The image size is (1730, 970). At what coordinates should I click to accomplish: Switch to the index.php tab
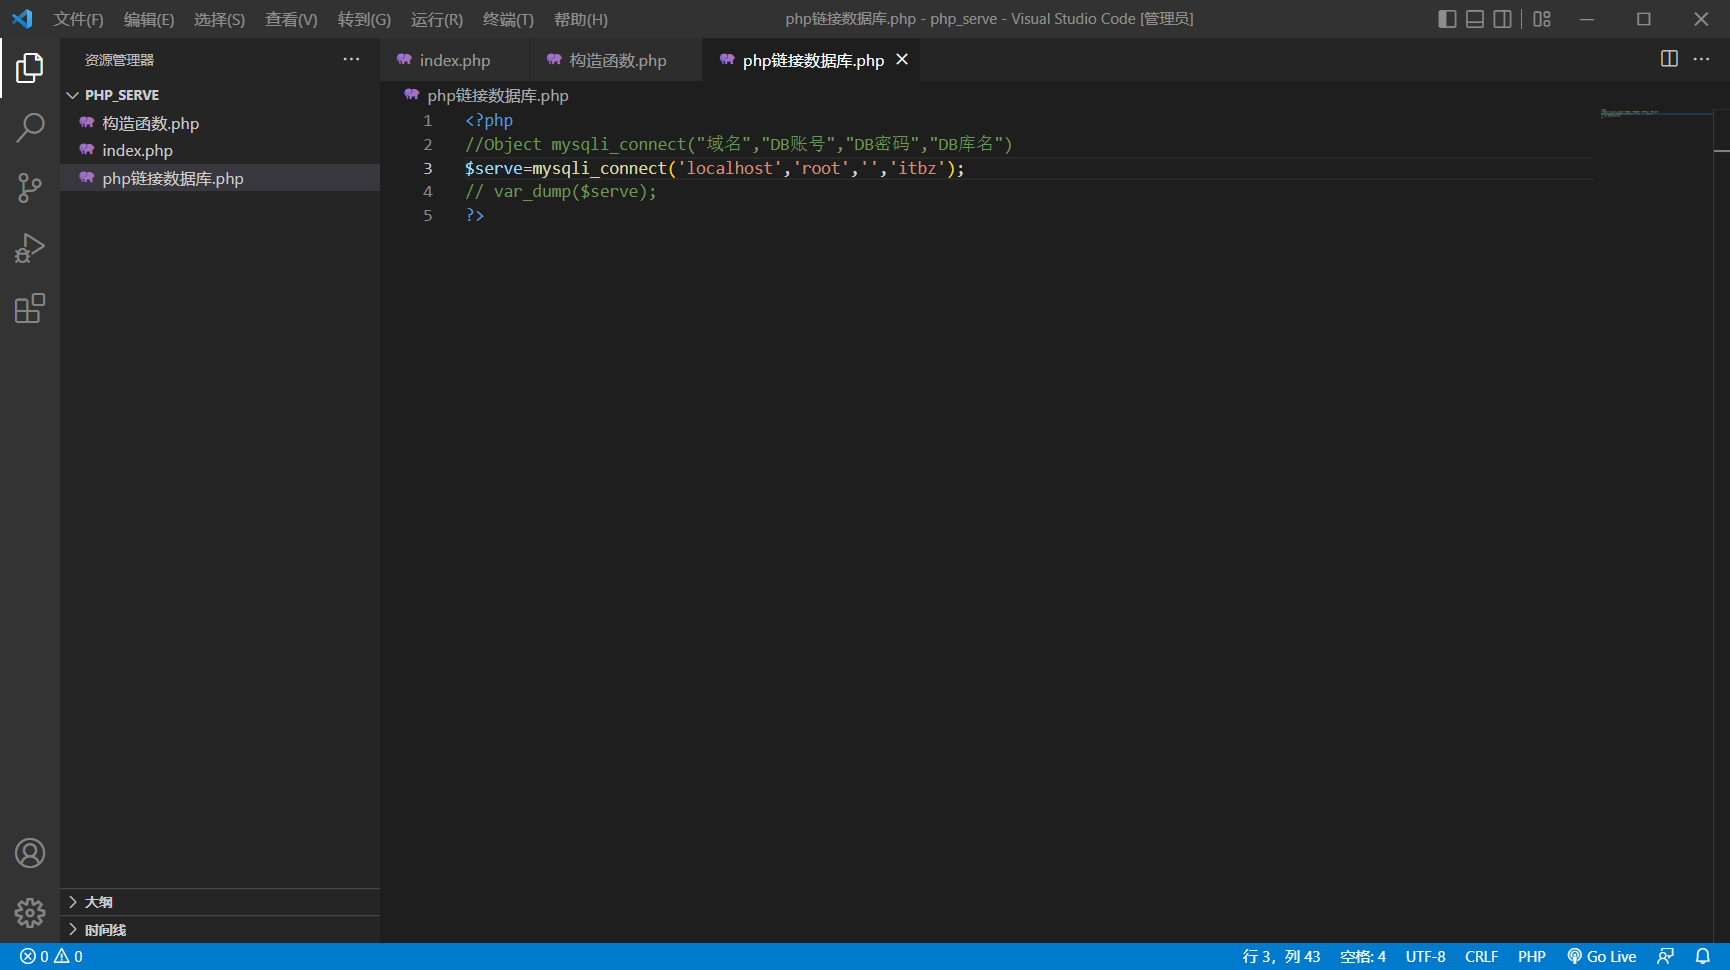pyautogui.click(x=455, y=60)
